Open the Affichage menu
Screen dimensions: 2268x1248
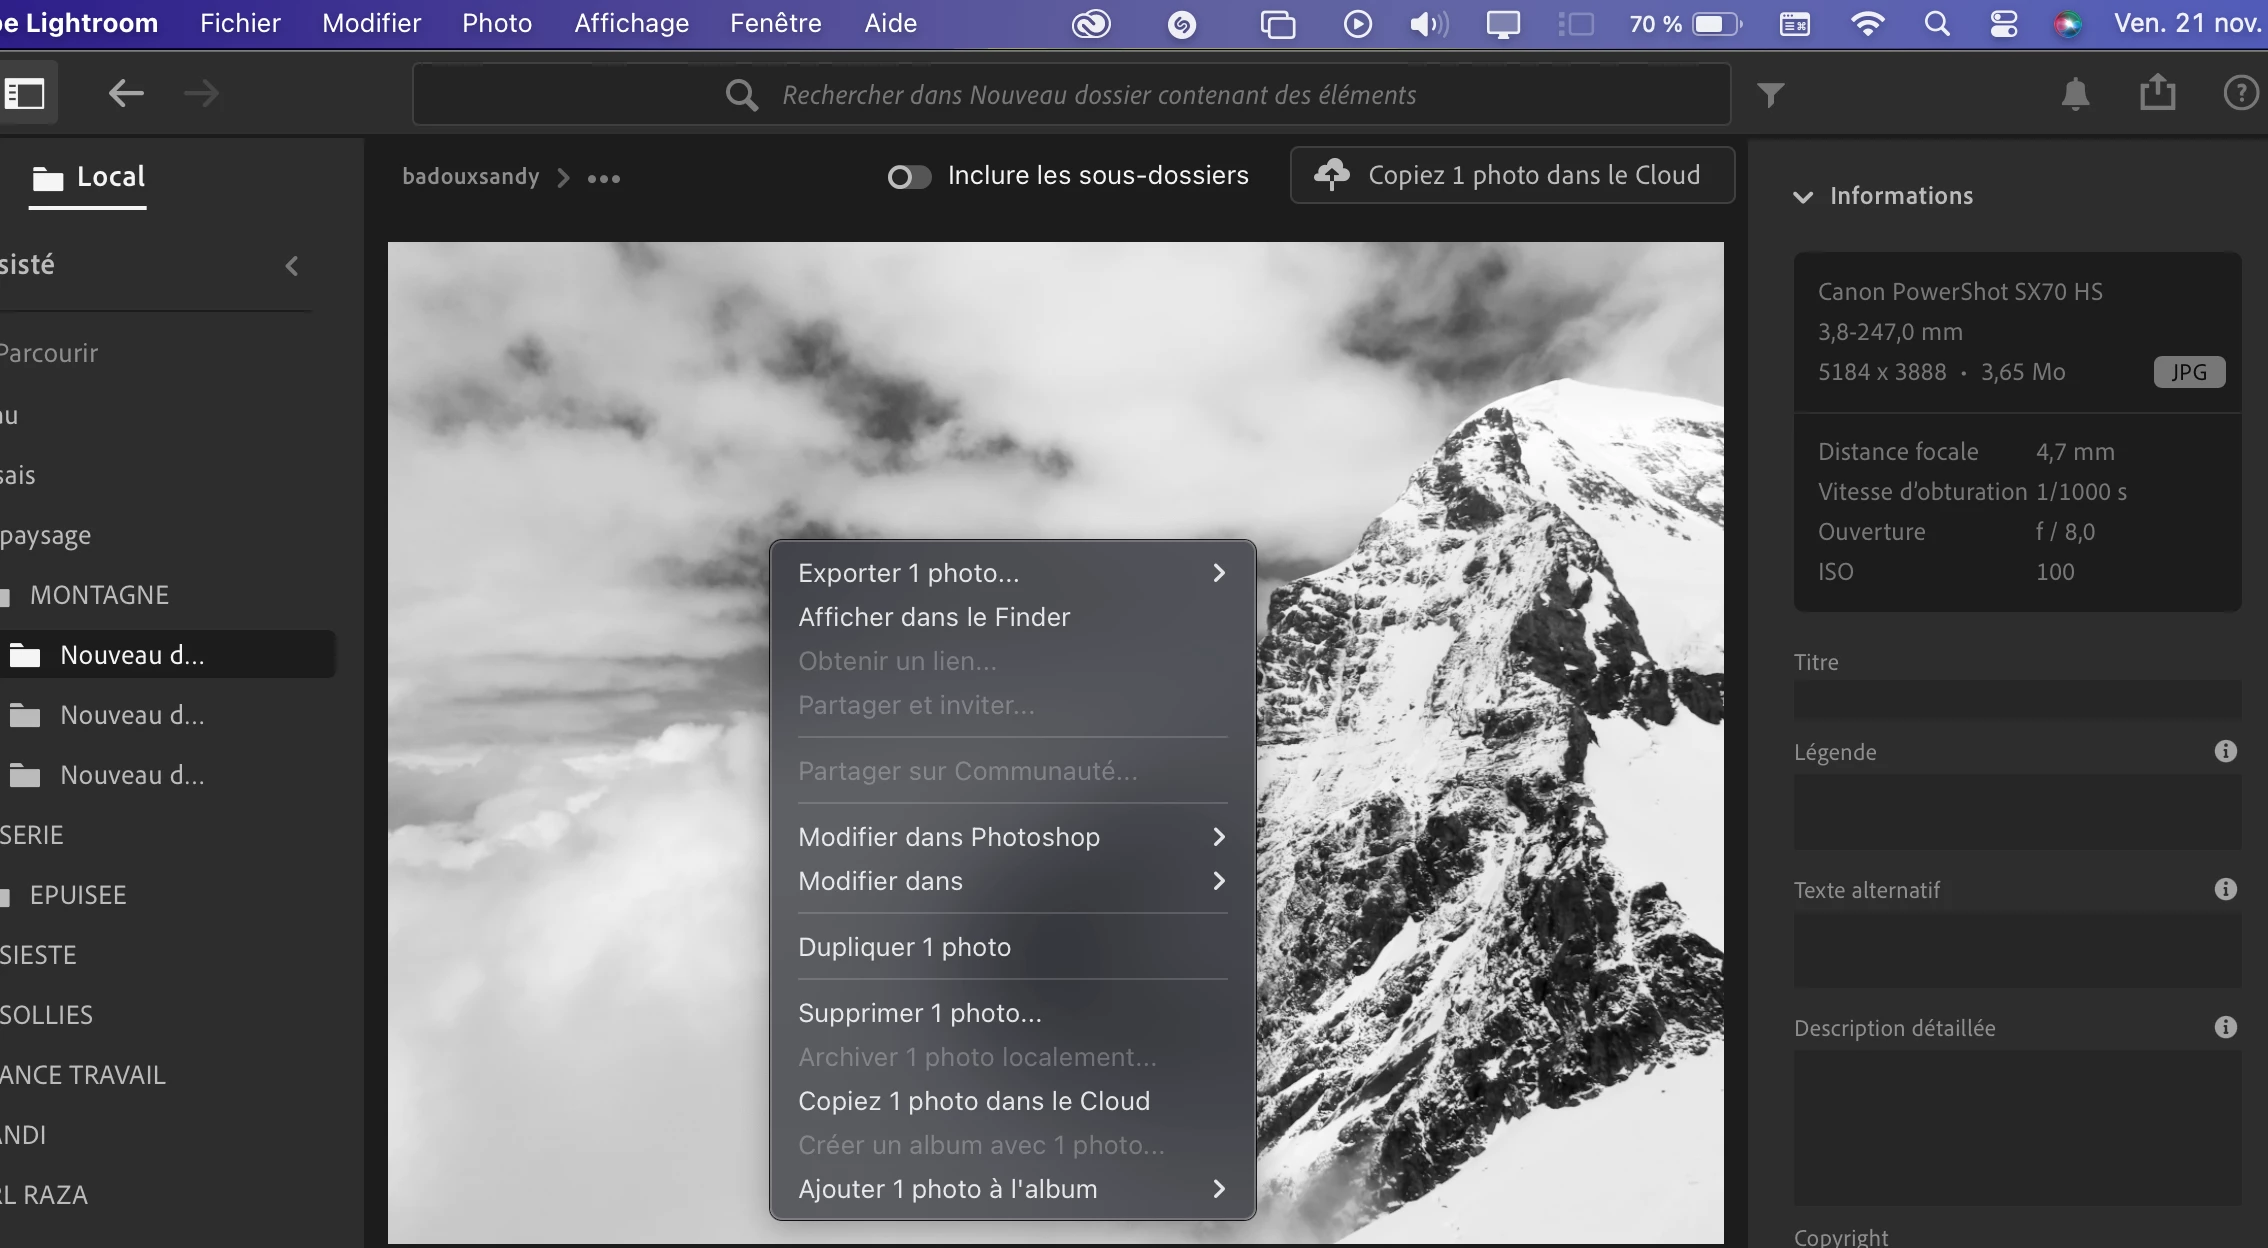(x=631, y=23)
